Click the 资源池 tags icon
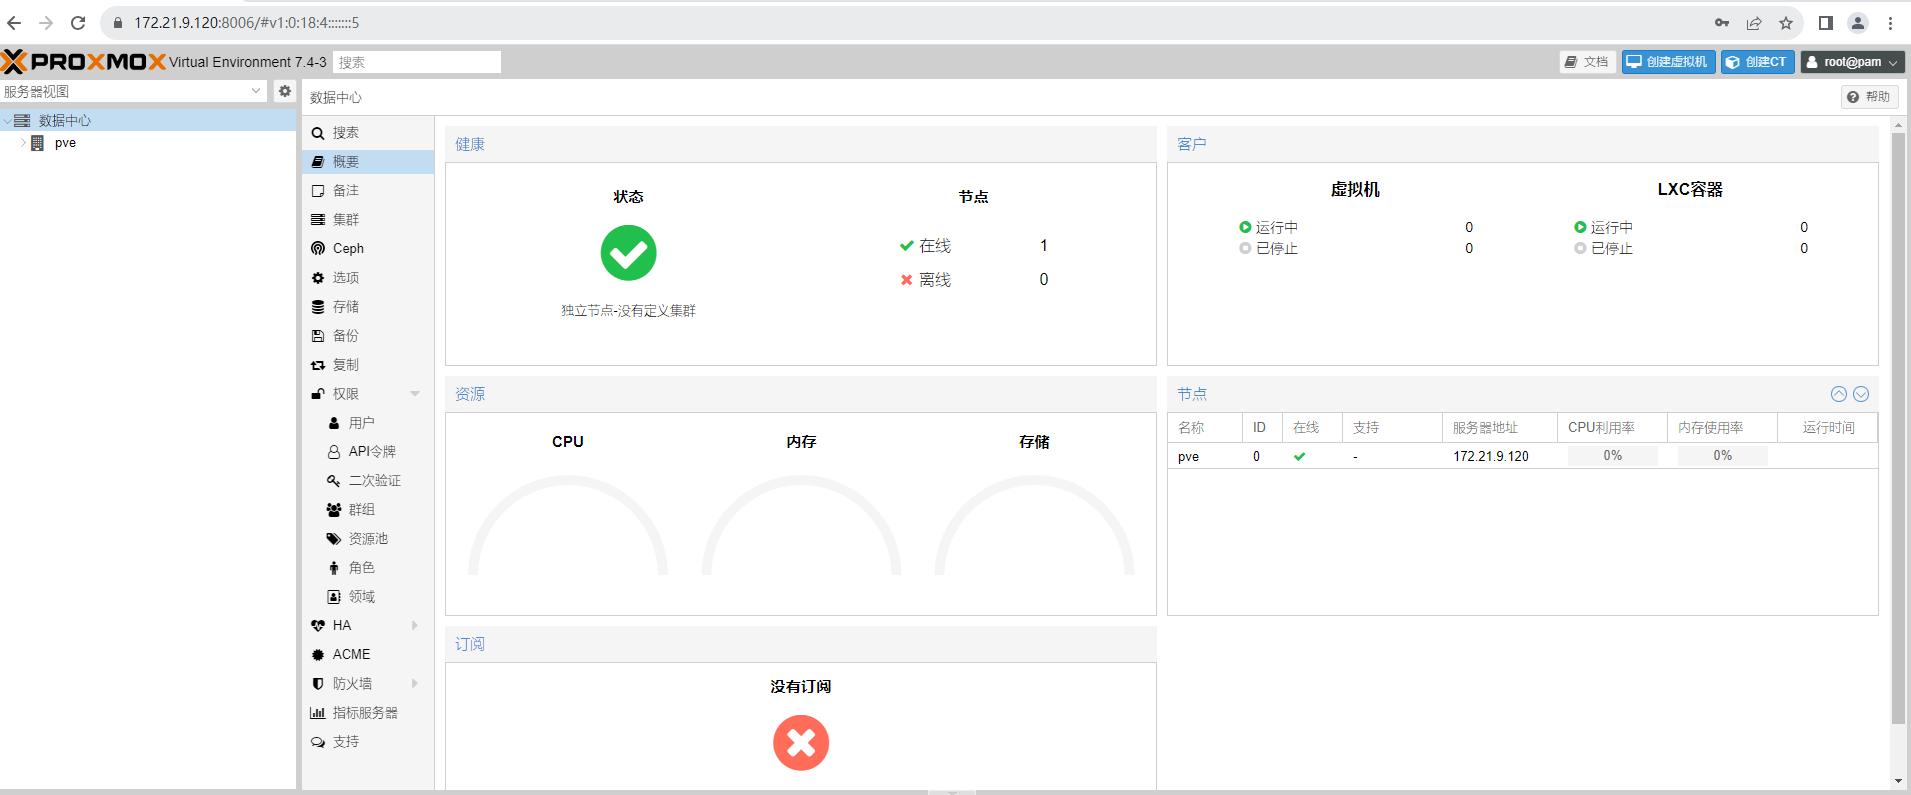Screen dimensions: 1911x795 tap(334, 539)
